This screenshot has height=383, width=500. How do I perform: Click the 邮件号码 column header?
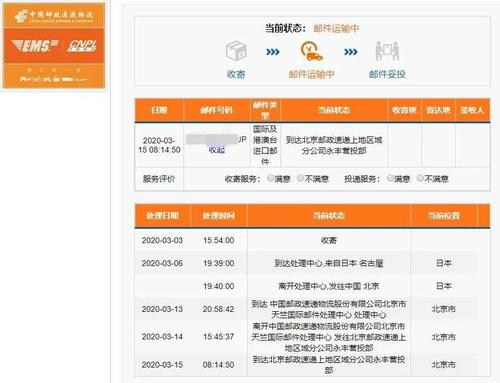click(x=217, y=110)
